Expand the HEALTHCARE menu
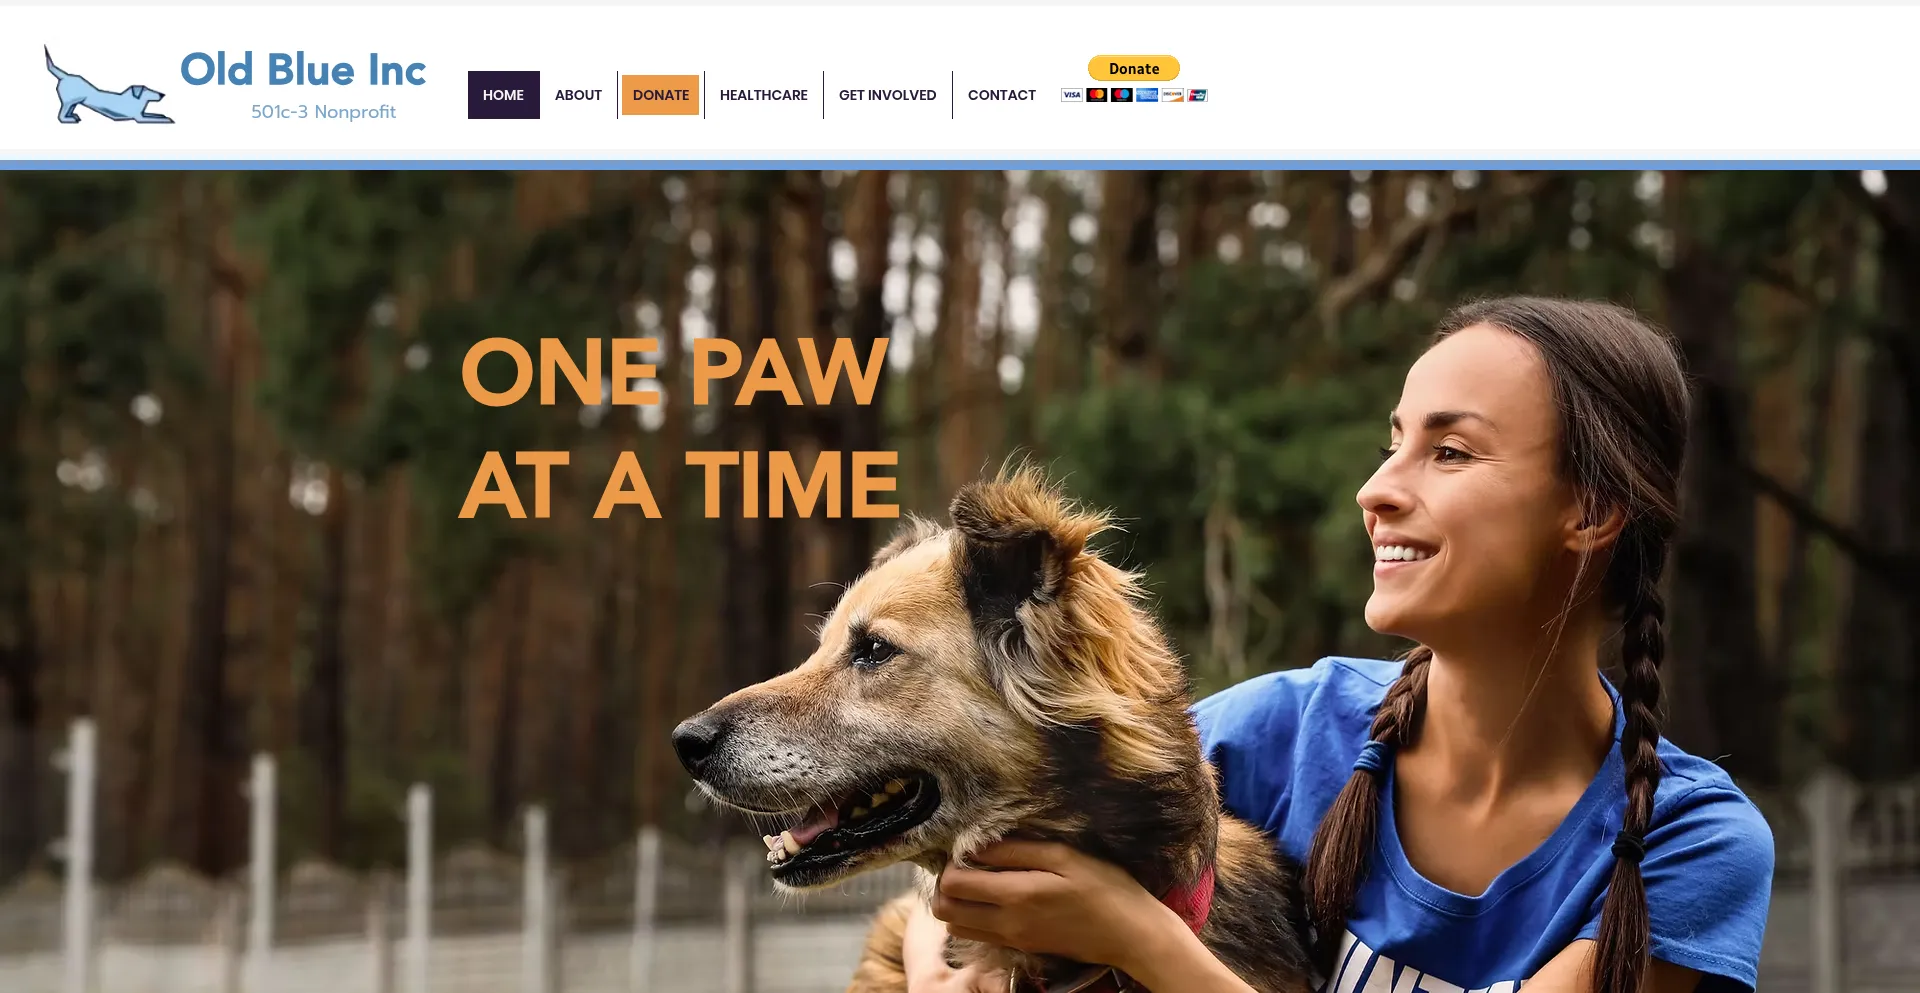The height and width of the screenshot is (993, 1920). [x=764, y=95]
